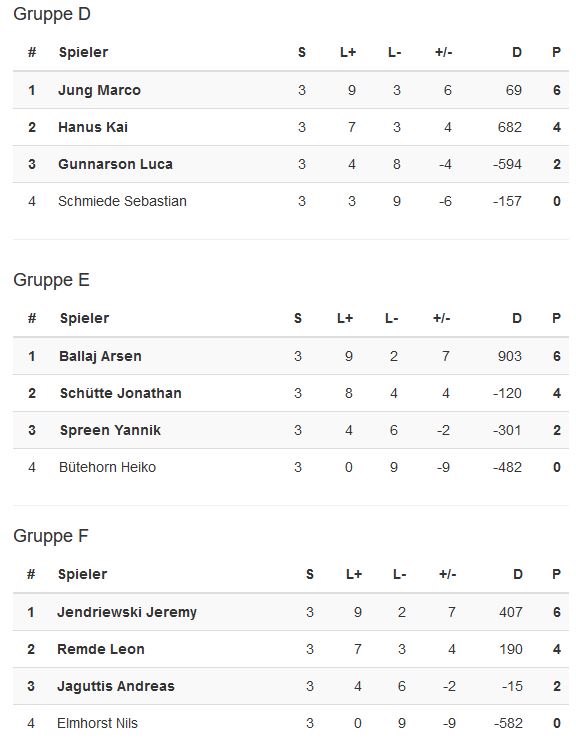Click Schütte Jonathan in Gruppe E
The height and width of the screenshot is (749, 576).
120,393
